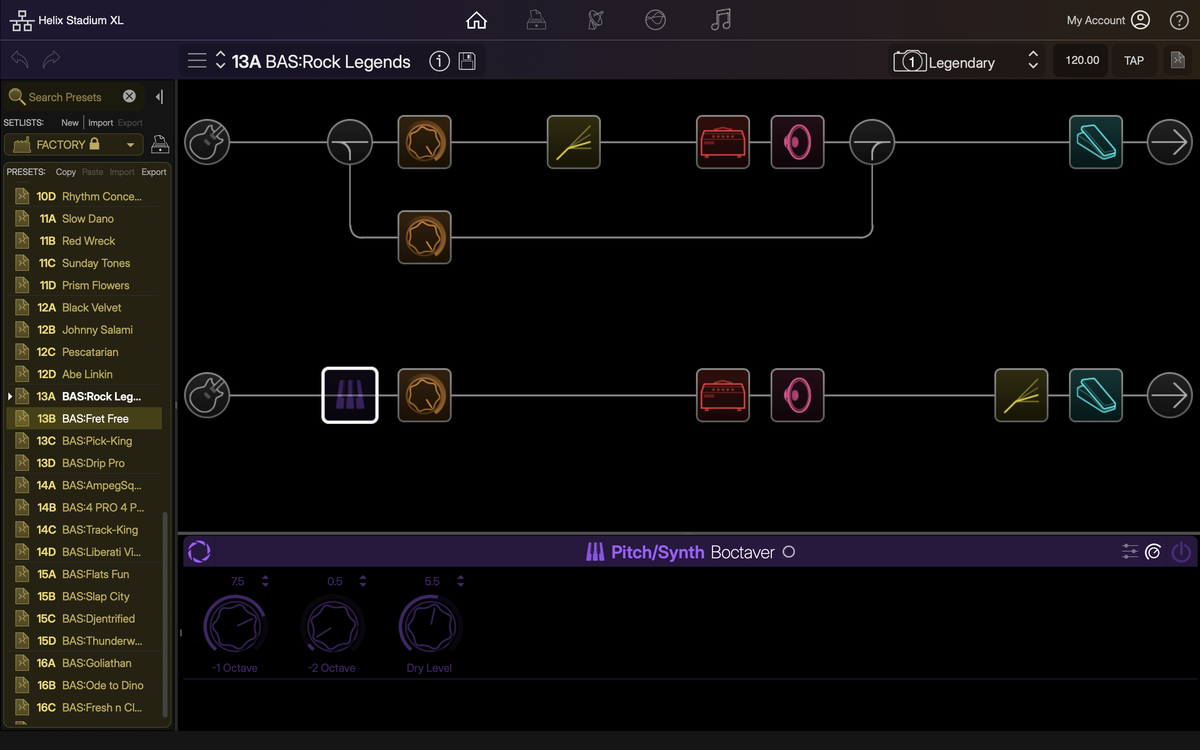Toggle the Boctaver block bypass power button
Image resolution: width=1200 pixels, height=750 pixels.
(x=1181, y=552)
